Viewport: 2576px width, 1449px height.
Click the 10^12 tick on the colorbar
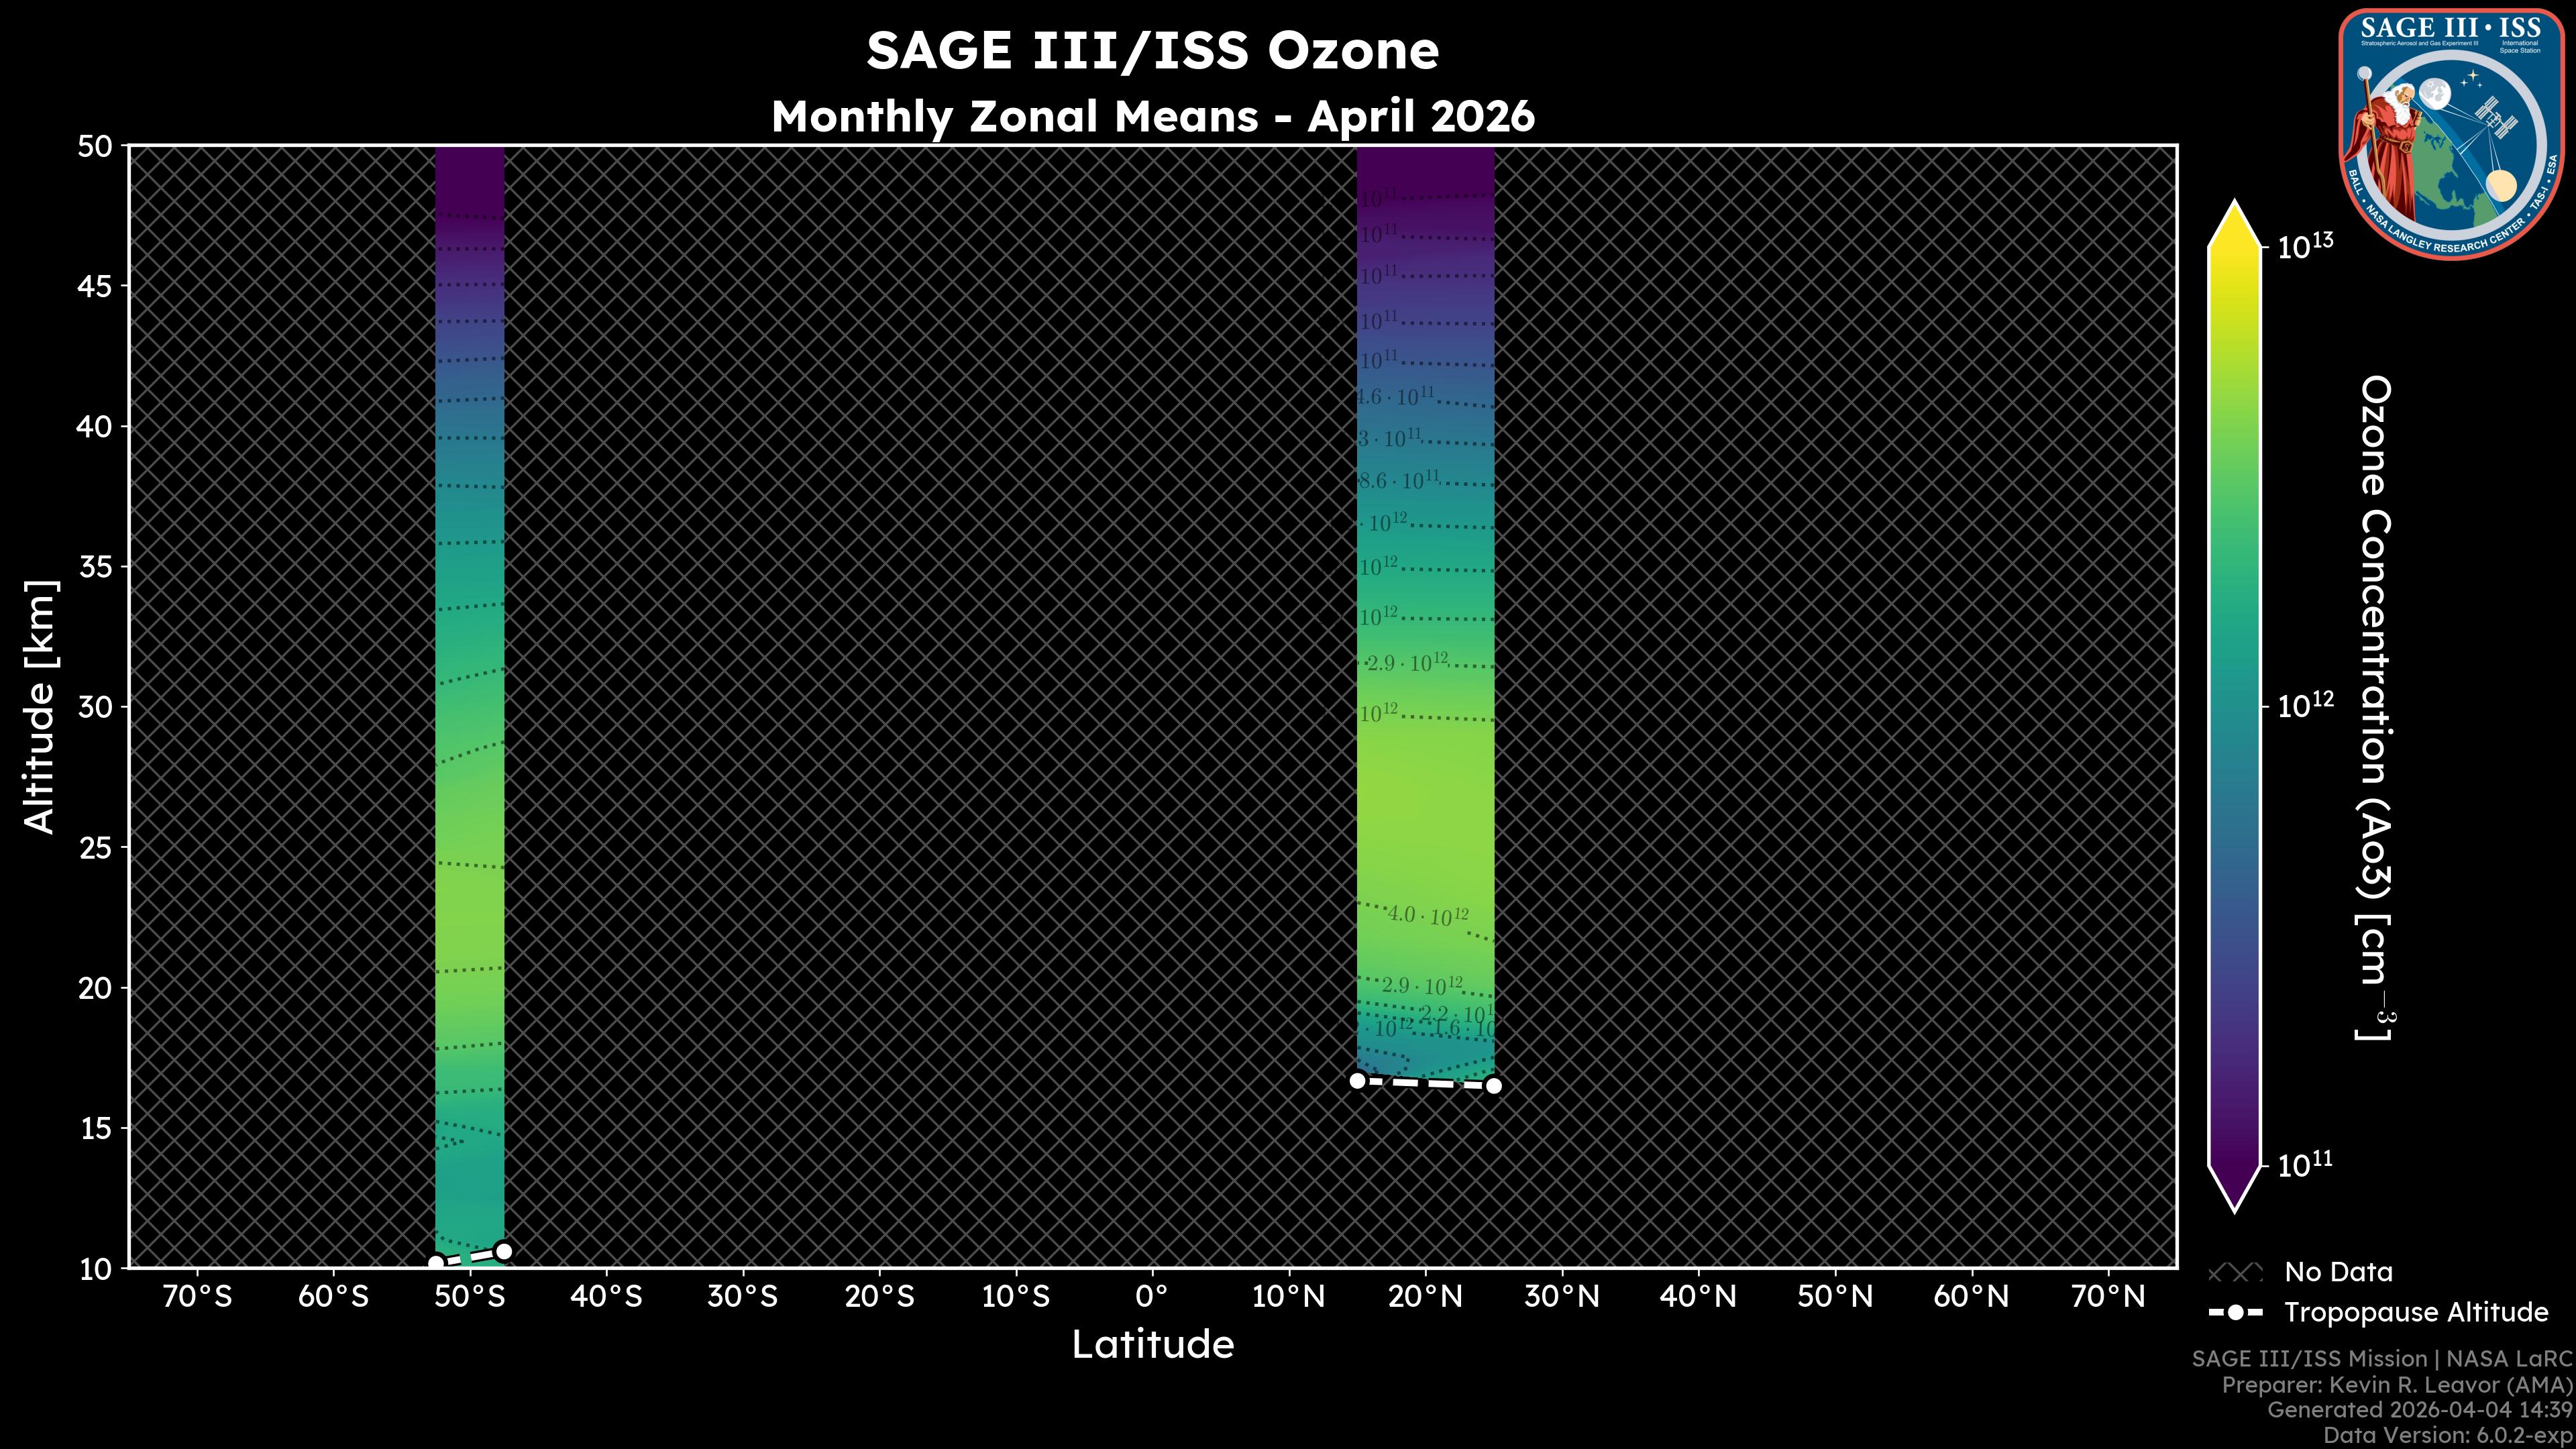[2305, 705]
